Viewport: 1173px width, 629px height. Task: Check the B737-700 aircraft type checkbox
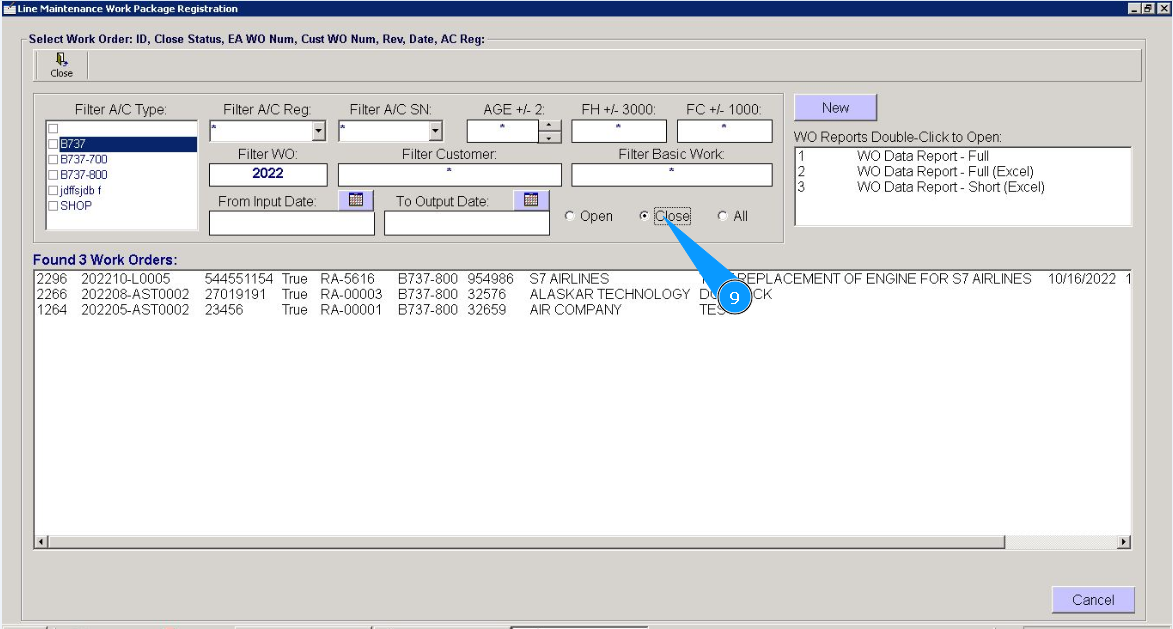click(53, 159)
